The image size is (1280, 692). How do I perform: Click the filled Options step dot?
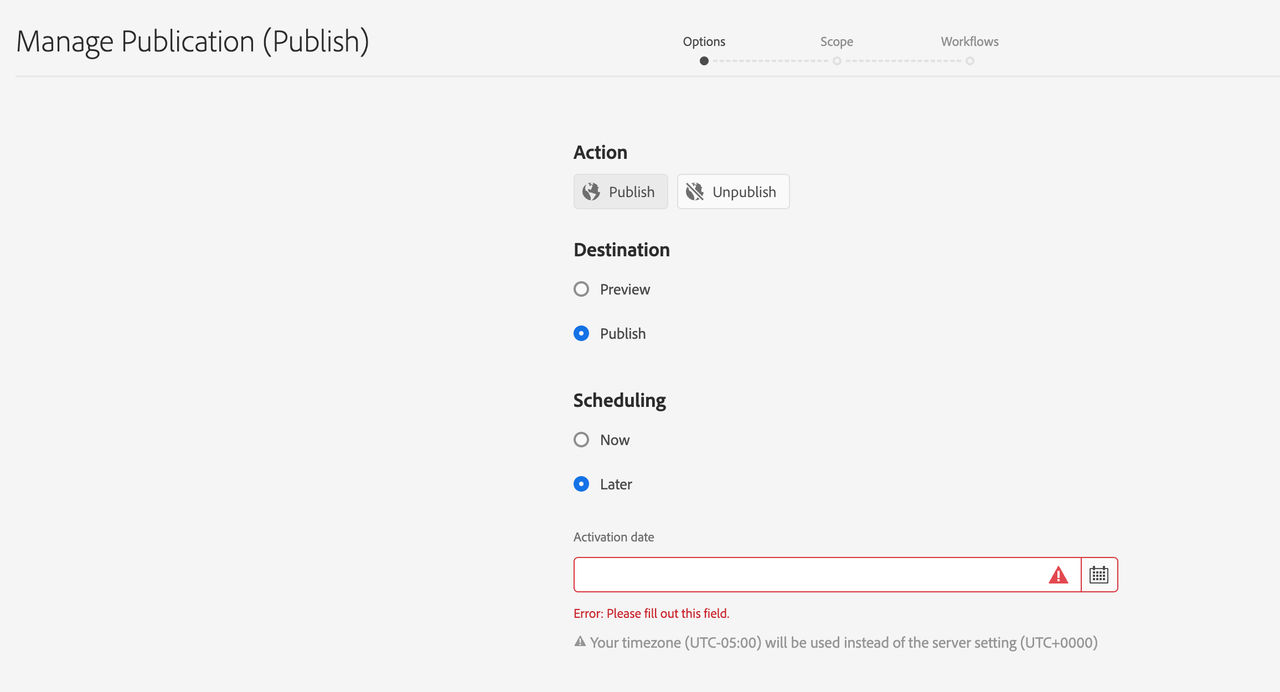pos(704,61)
